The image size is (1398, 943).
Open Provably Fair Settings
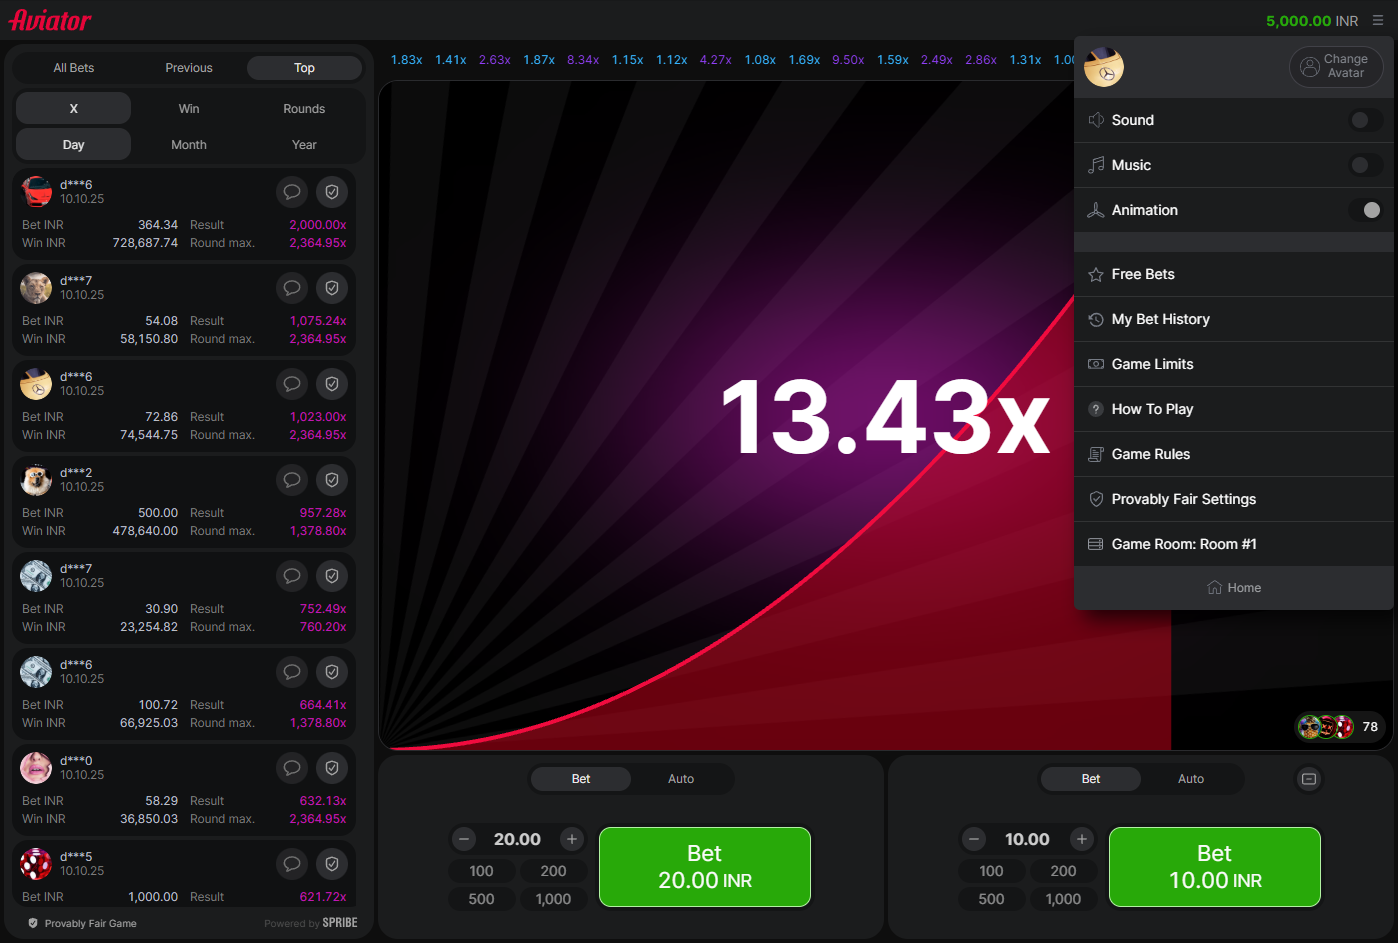click(1184, 499)
